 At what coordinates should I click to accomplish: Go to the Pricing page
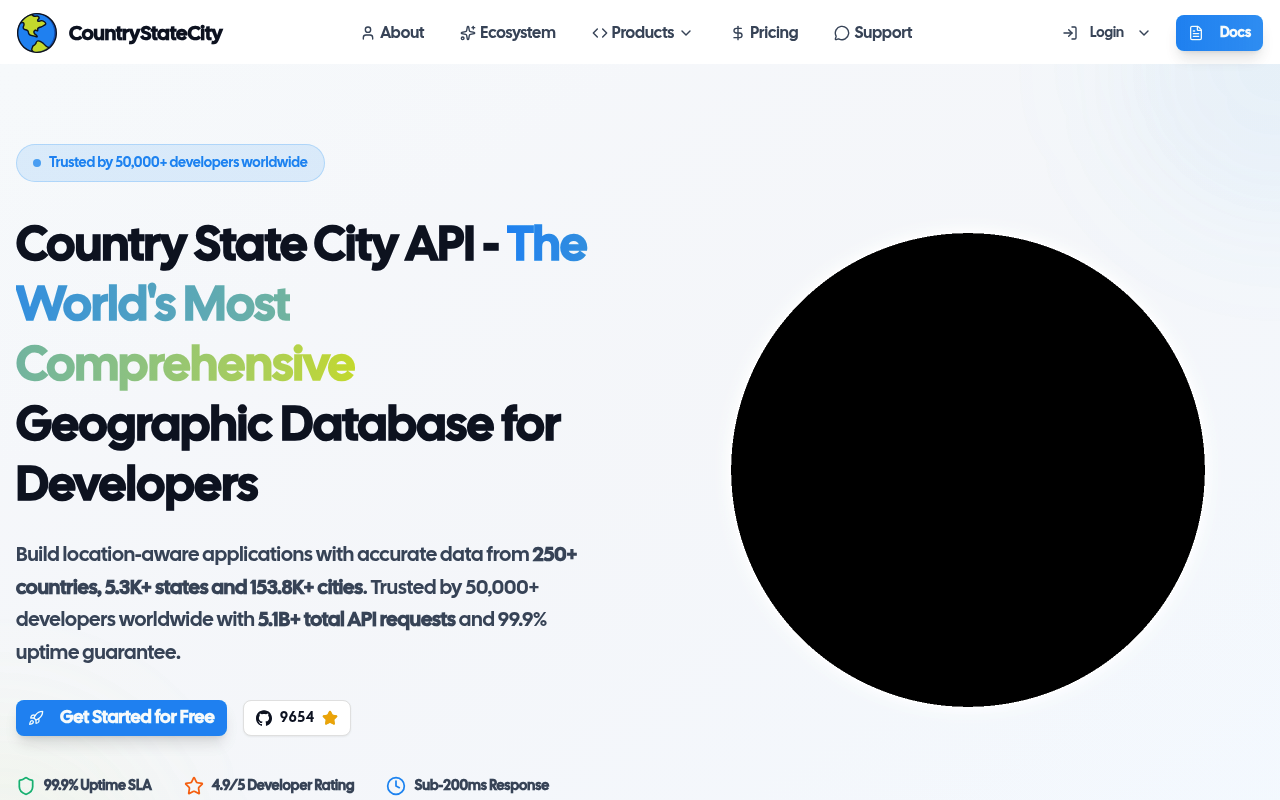click(764, 33)
